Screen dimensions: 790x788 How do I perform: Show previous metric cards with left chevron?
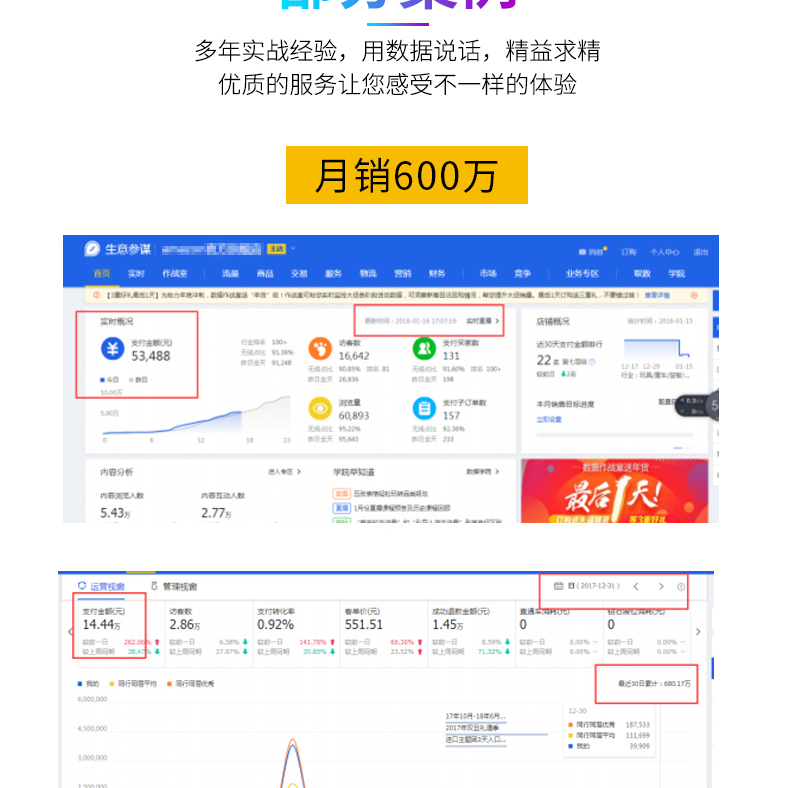pos(71,631)
